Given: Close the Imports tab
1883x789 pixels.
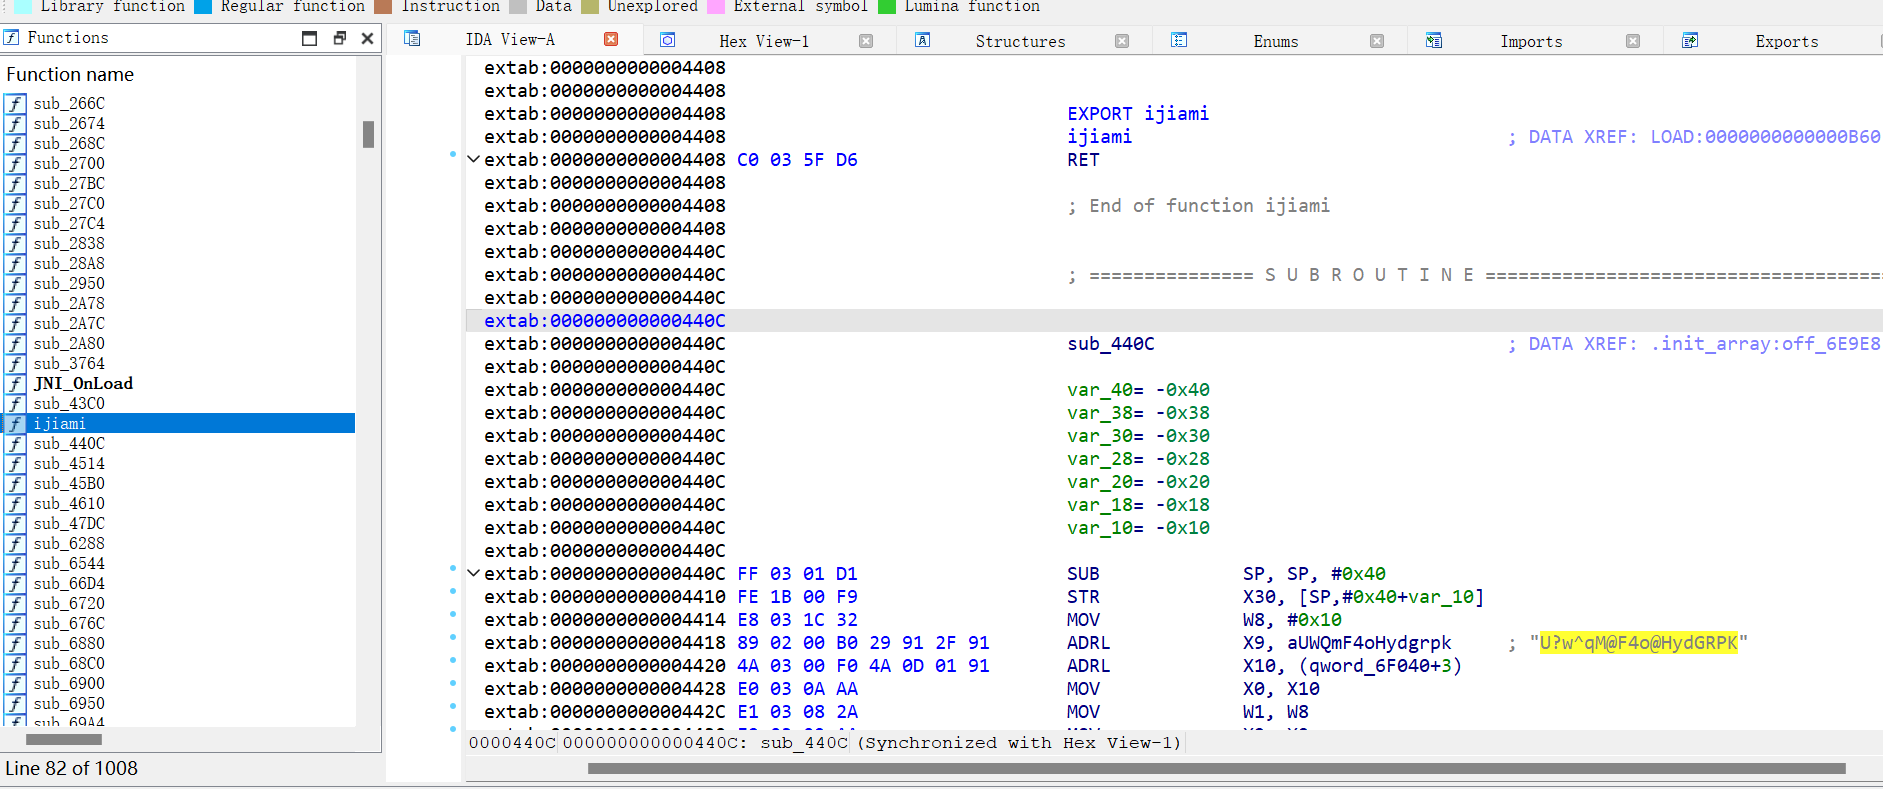Looking at the screenshot, I should click(x=1633, y=41).
